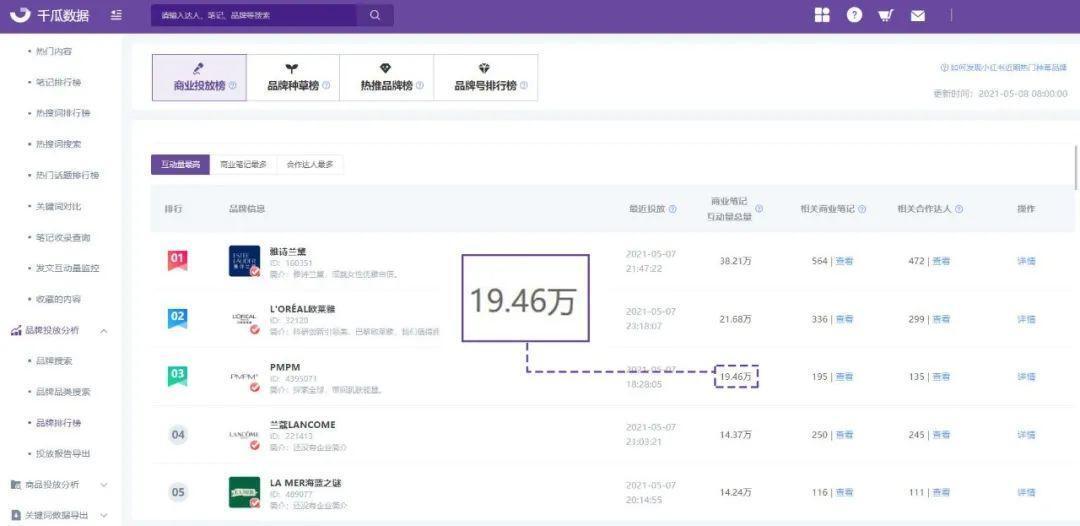The width and height of the screenshot is (1080, 526).
Task: Click the 千瓜数据 logo icon
Action: pyautogui.click(x=20, y=15)
